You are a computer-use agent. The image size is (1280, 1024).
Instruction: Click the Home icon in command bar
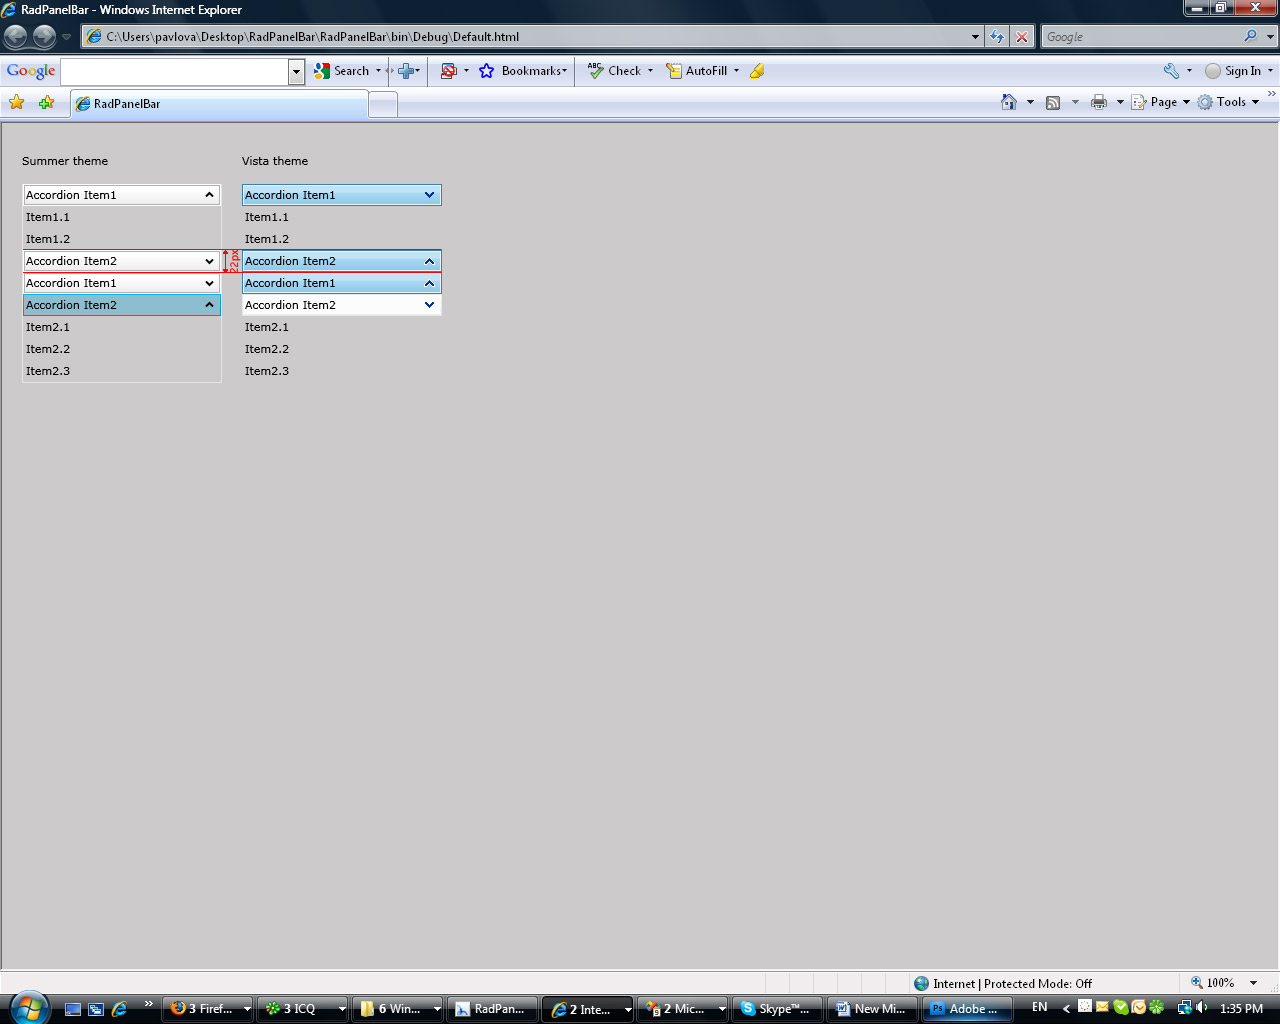click(x=1009, y=102)
